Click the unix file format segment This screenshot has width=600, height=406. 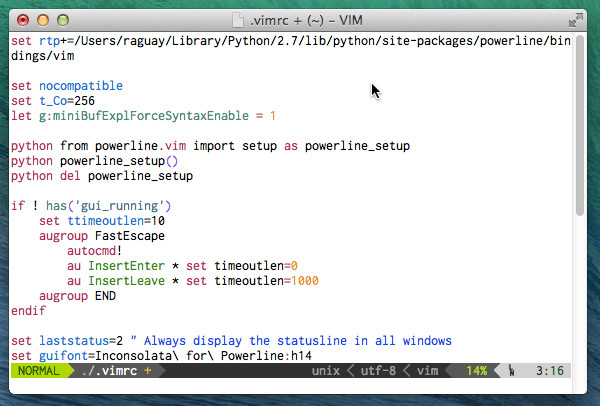point(326,371)
